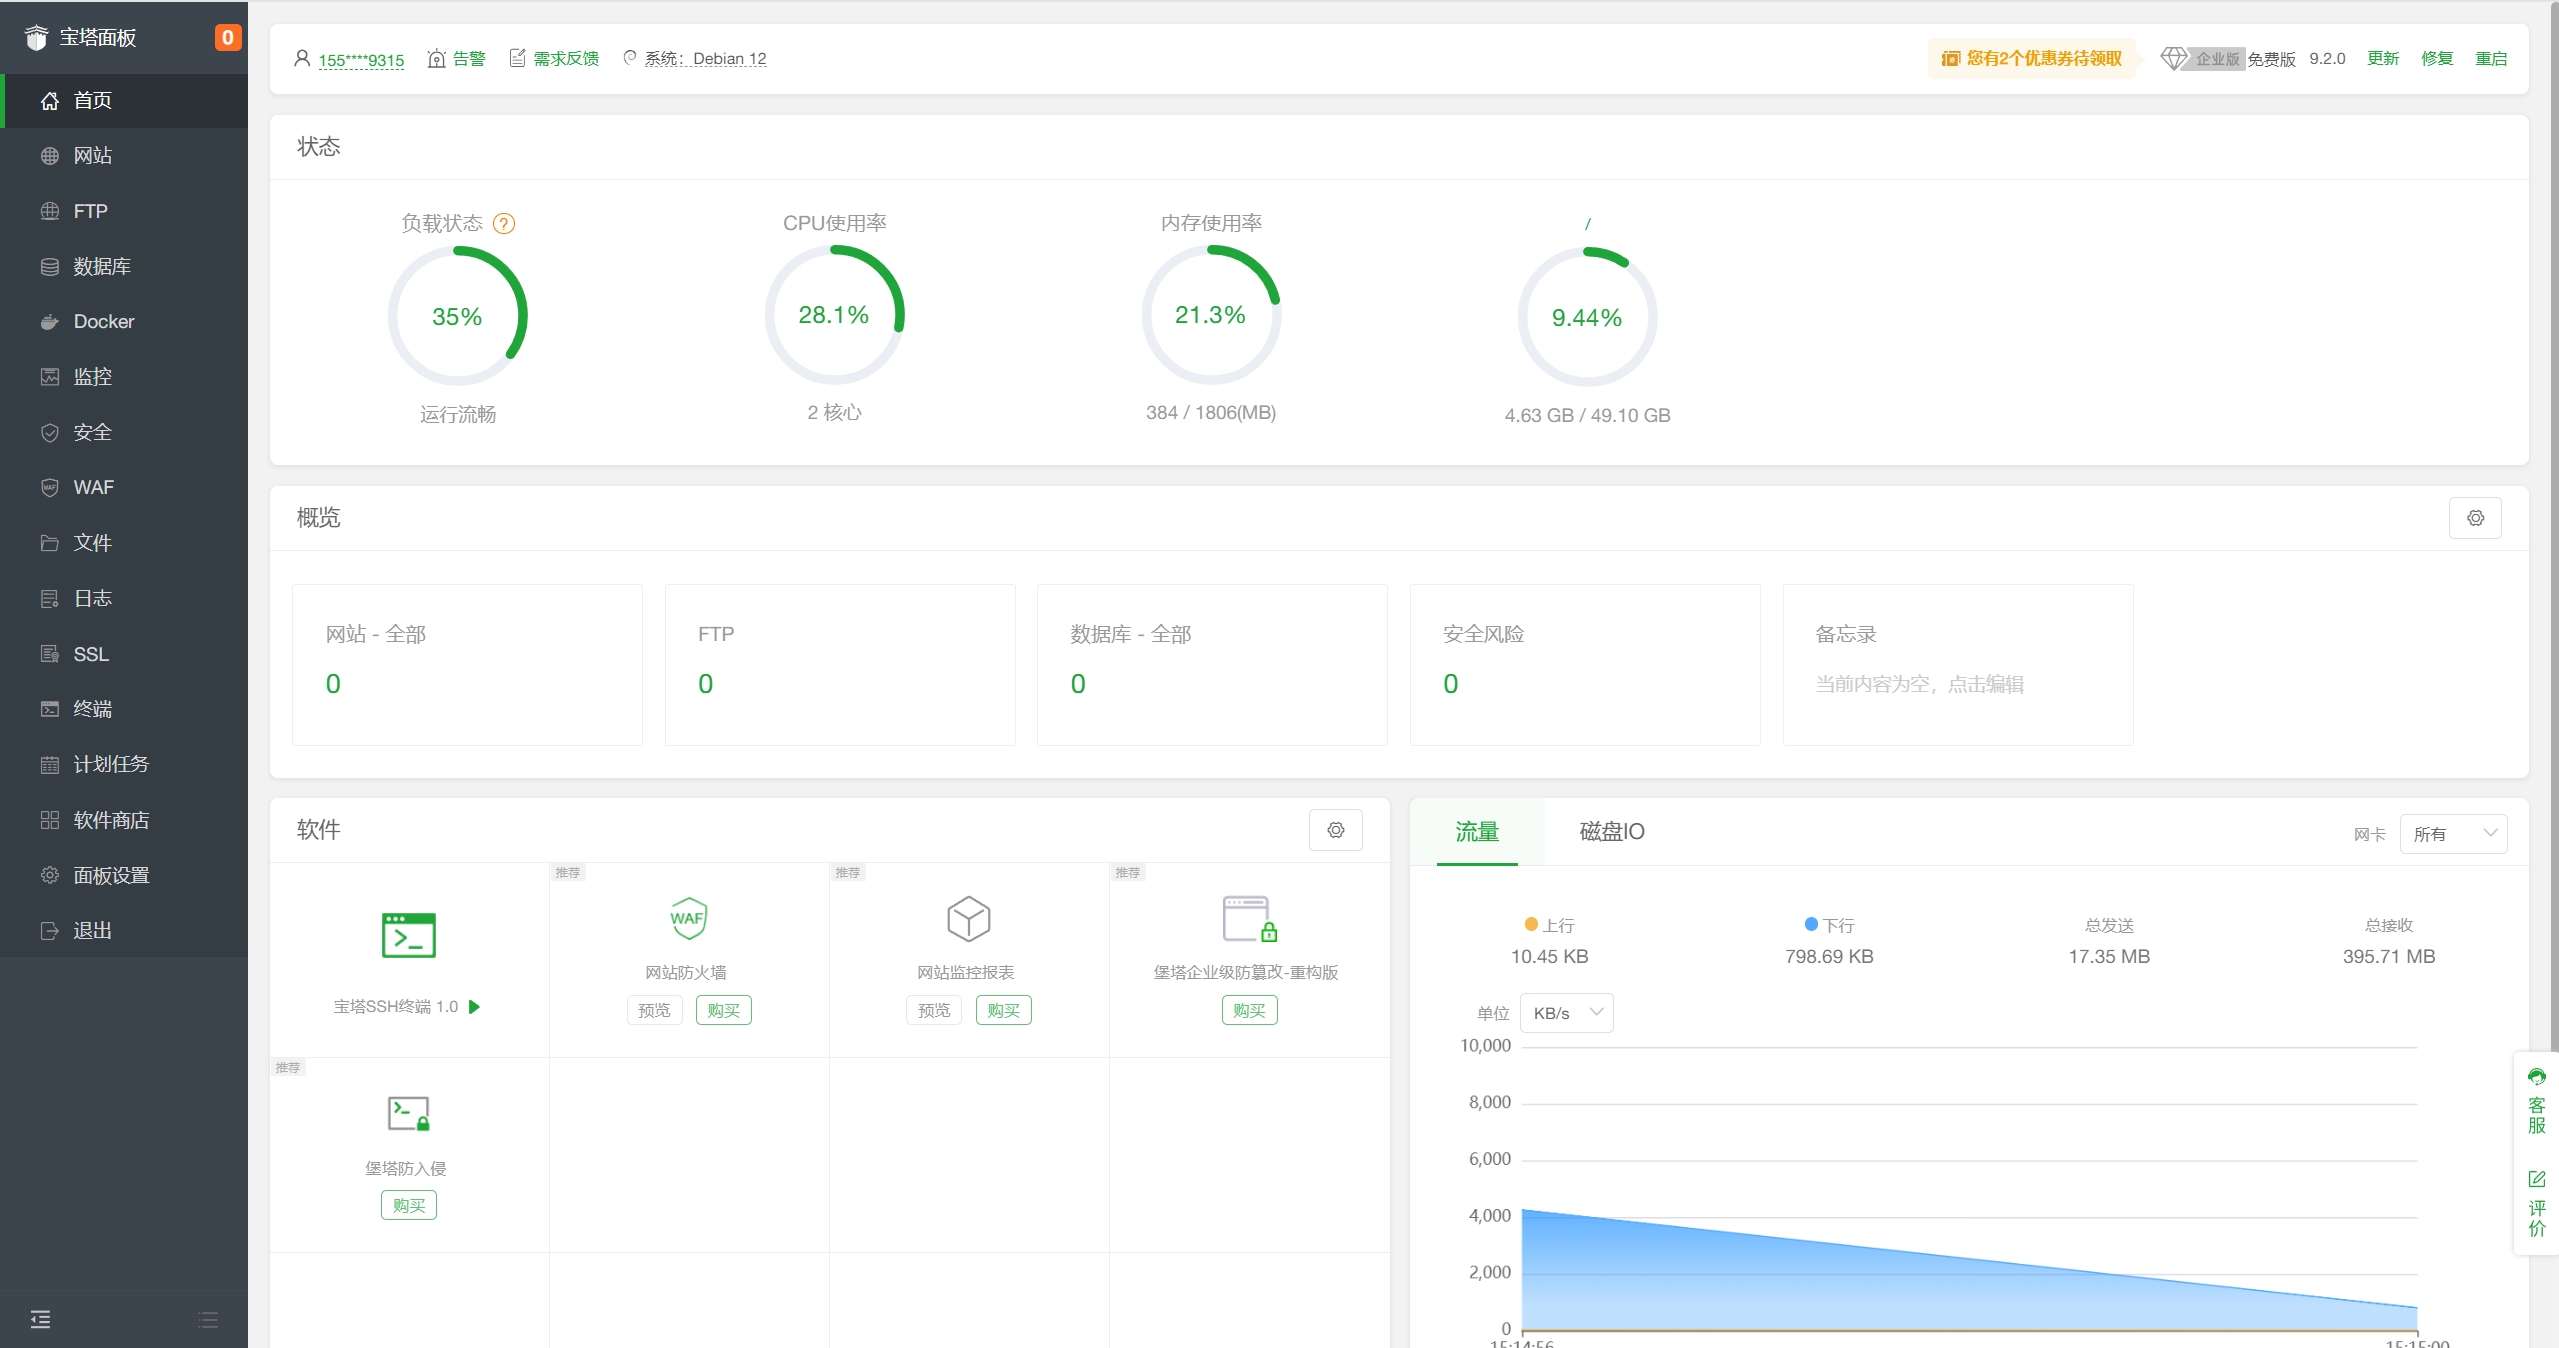Open the FTP overview card

pos(840,665)
